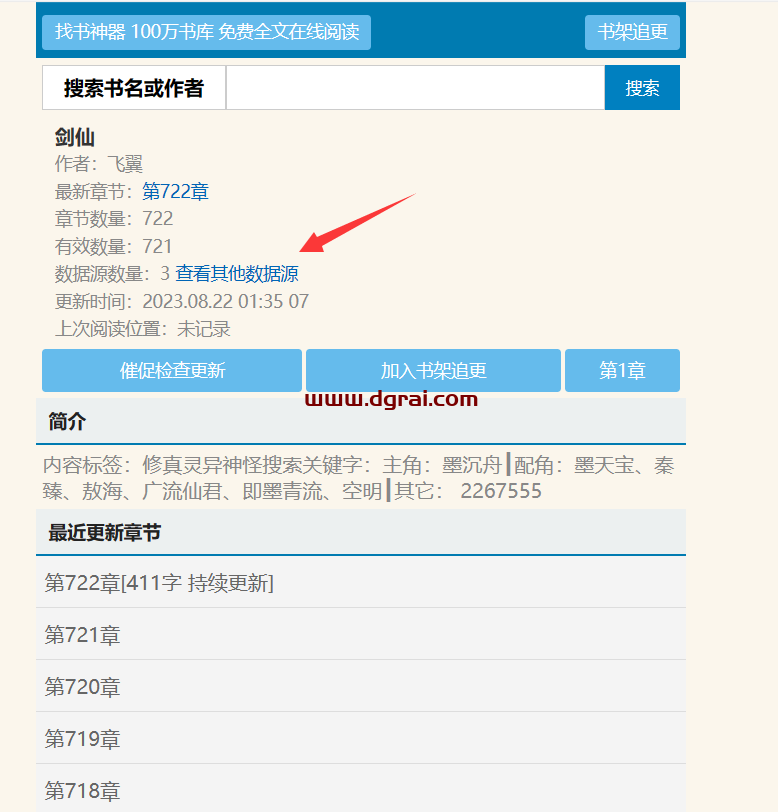Click the 催促检查更新 button
Screen dimensions: 778x812
172,370
